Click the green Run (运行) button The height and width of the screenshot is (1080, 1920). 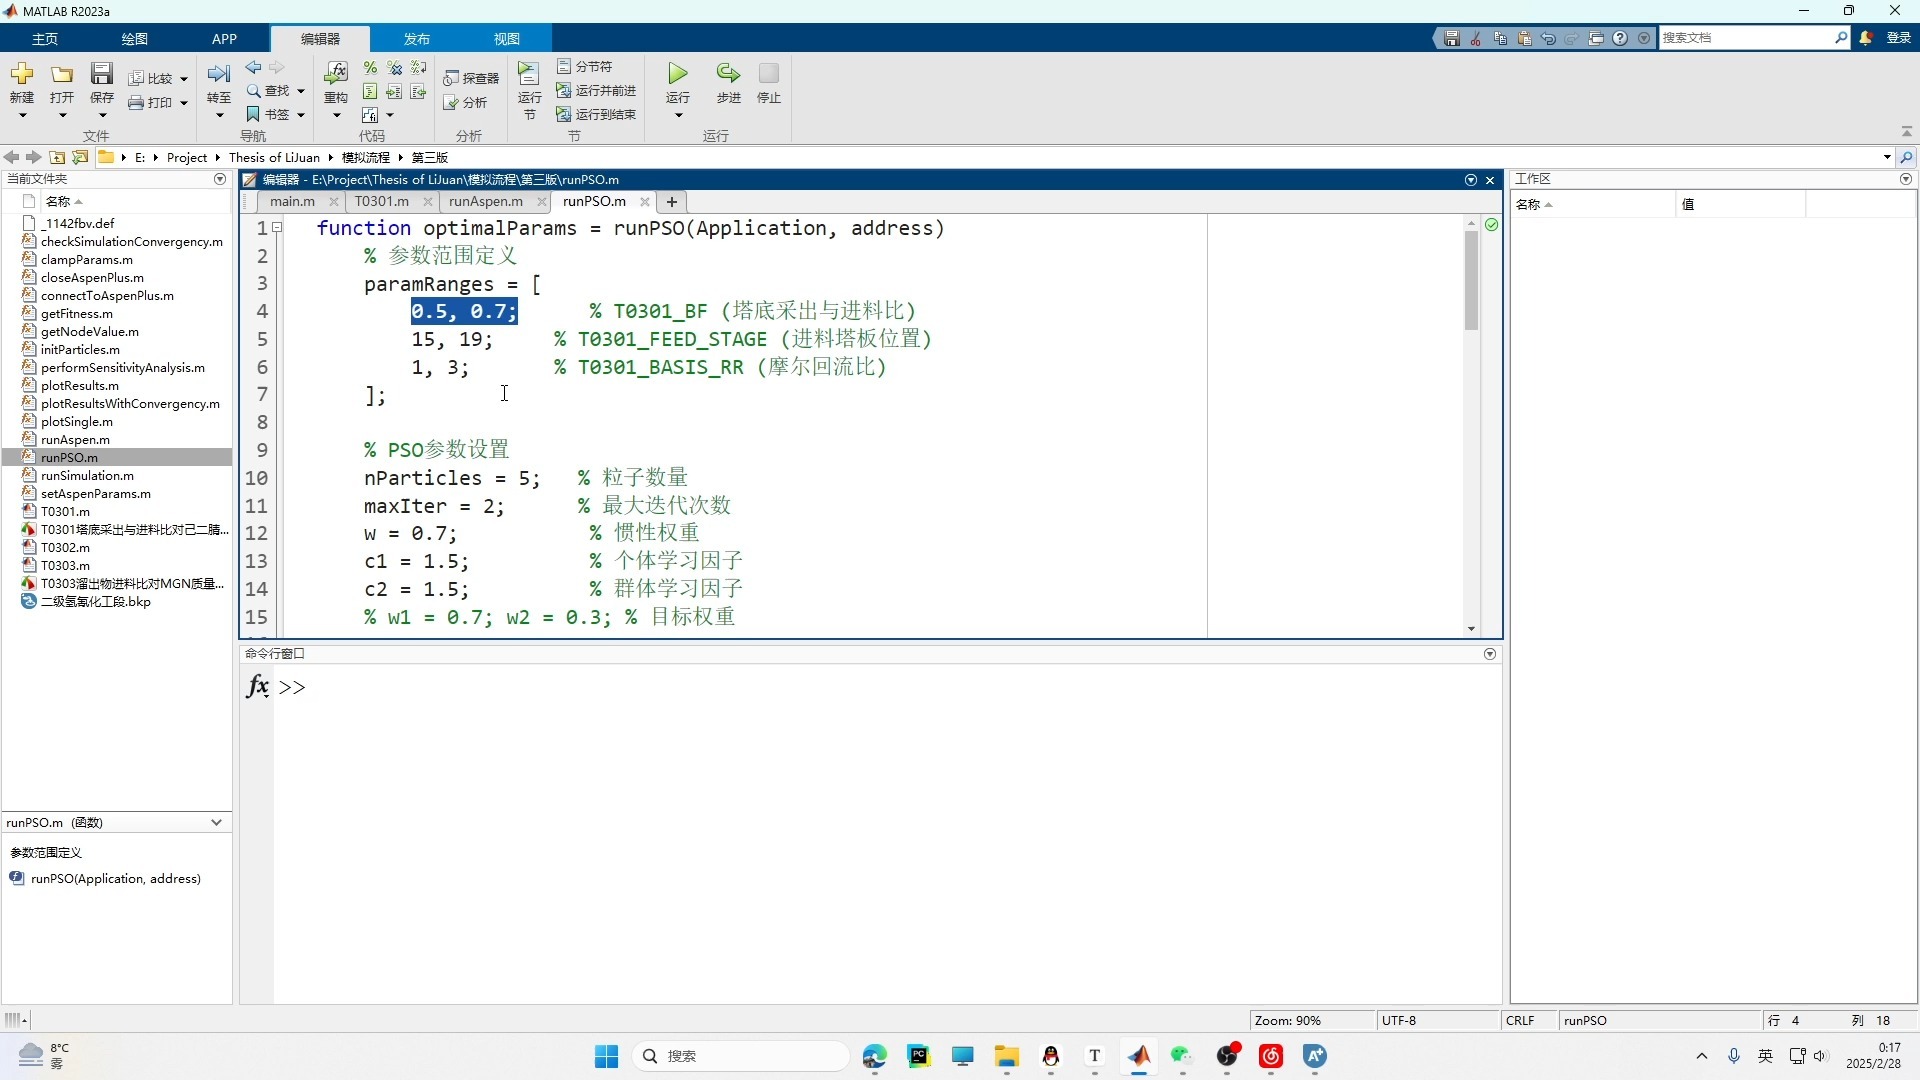coord(678,74)
